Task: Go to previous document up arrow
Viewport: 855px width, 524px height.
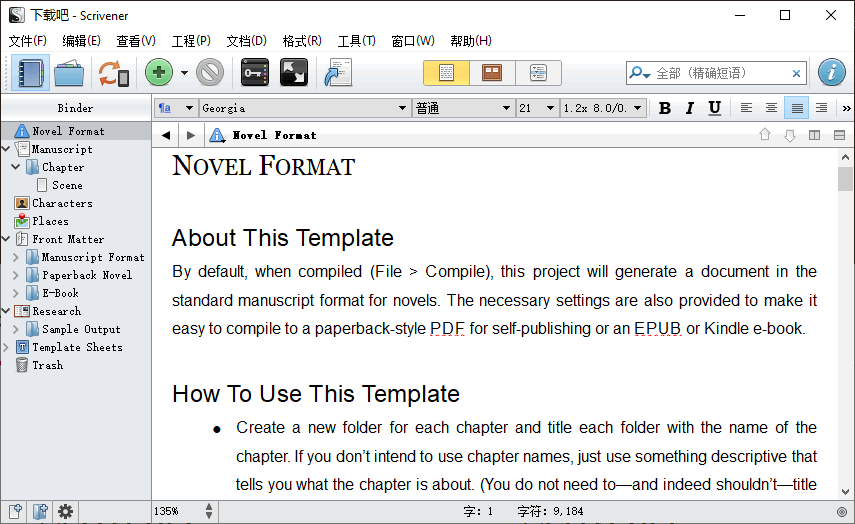Action: [x=765, y=135]
